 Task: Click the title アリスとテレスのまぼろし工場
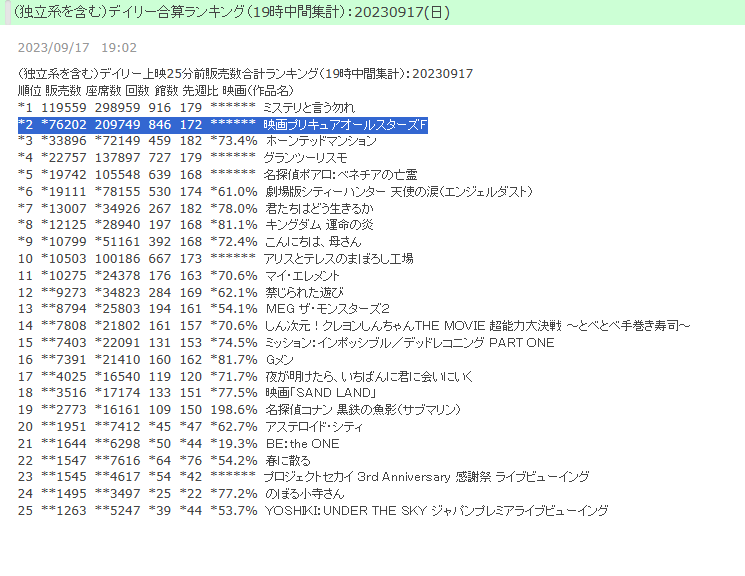click(x=338, y=259)
